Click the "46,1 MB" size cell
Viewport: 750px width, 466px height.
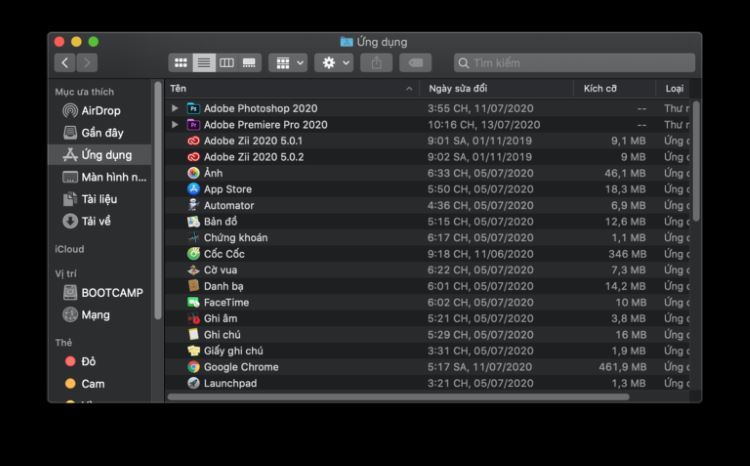(625, 173)
